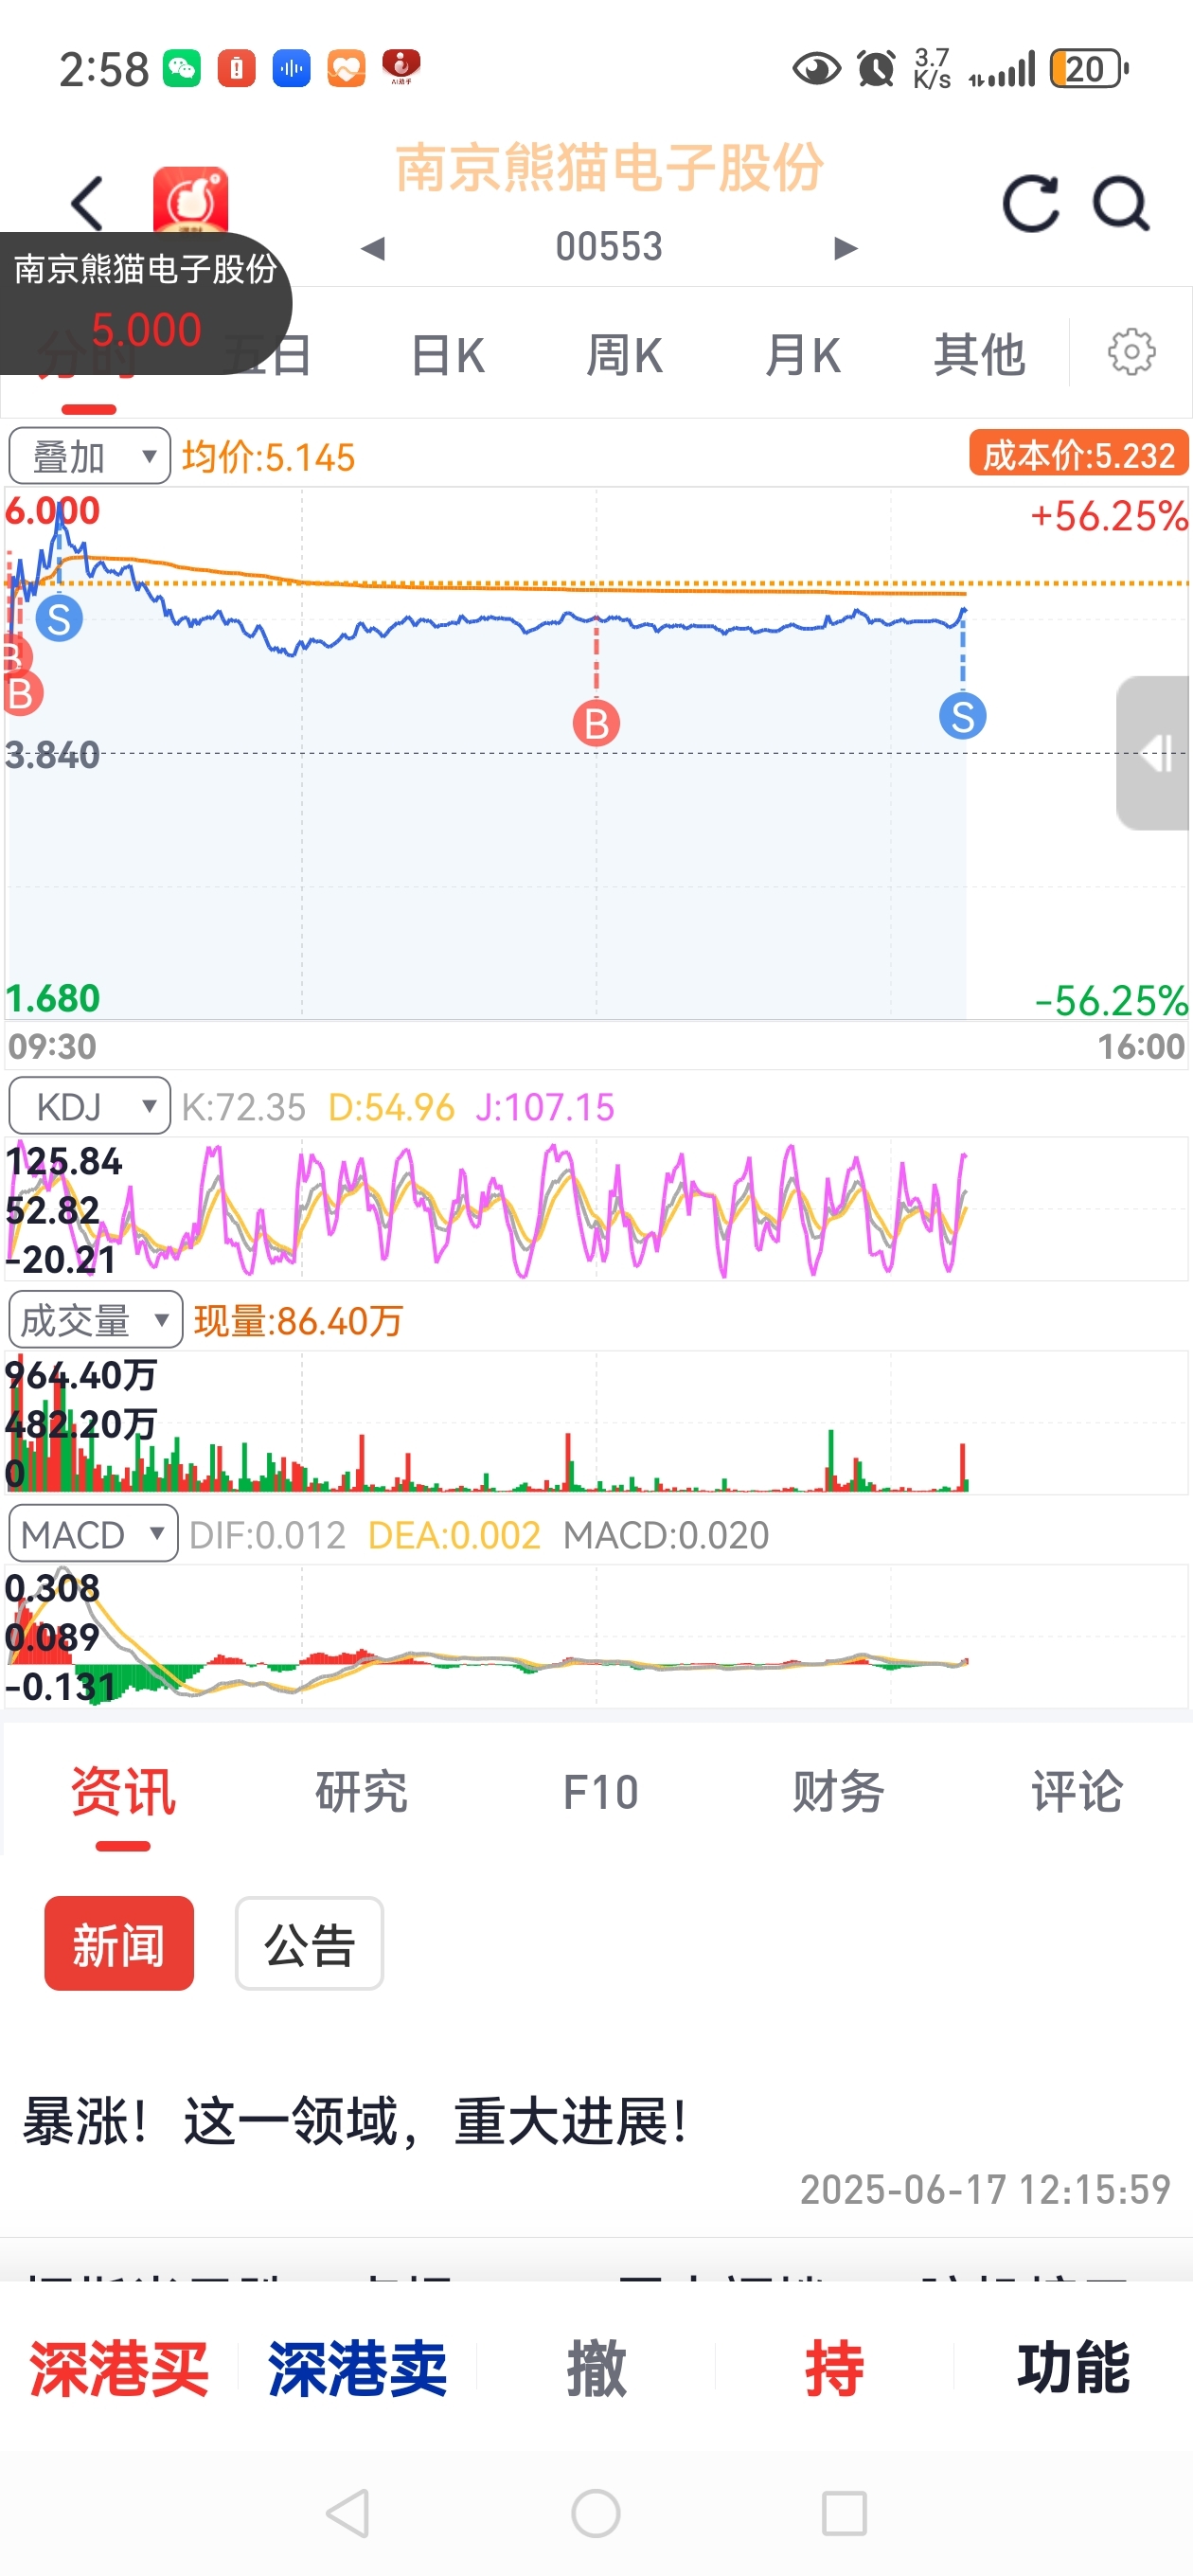The width and height of the screenshot is (1193, 2576).
Task: Tap the news timestamp 2025-06-17 12:15:59
Action: [984, 2189]
